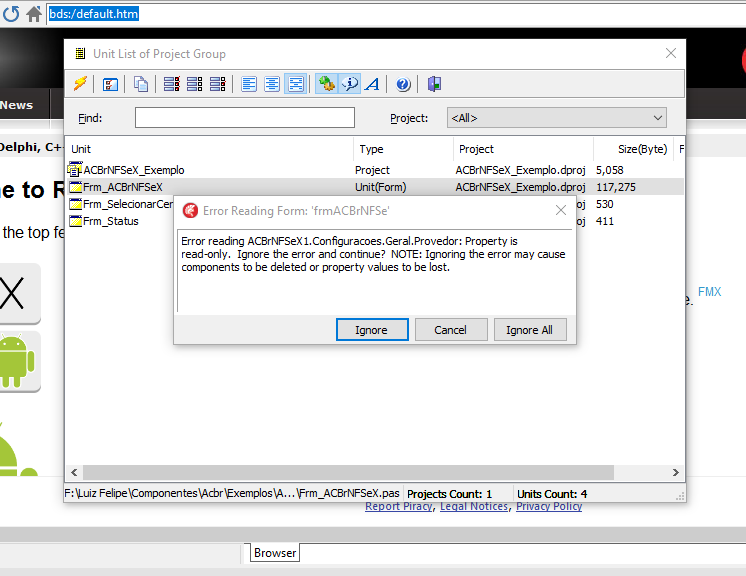Click the Android robot icon on welcome page
746x576 pixels.
click(x=18, y=361)
